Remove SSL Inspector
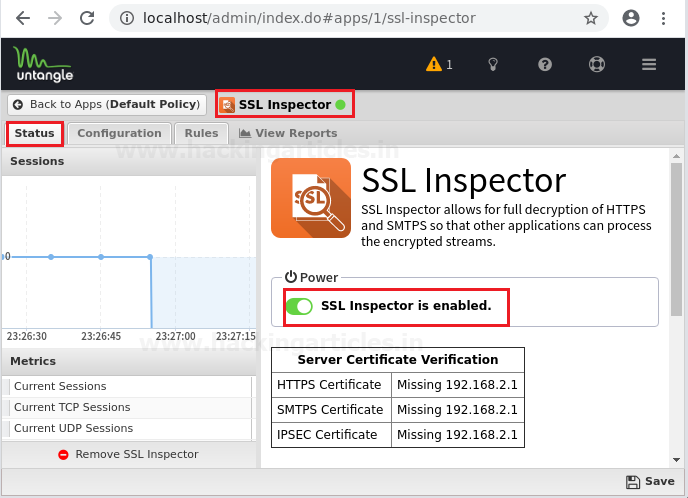The image size is (688, 498). [x=128, y=455]
